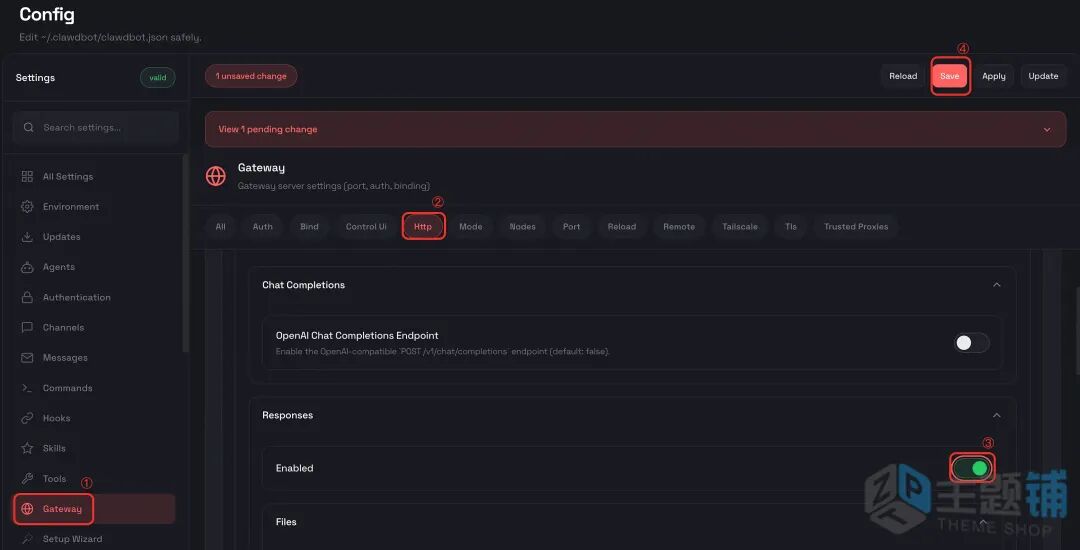Click the Search settings input field
1080x550 pixels.
click(96, 128)
